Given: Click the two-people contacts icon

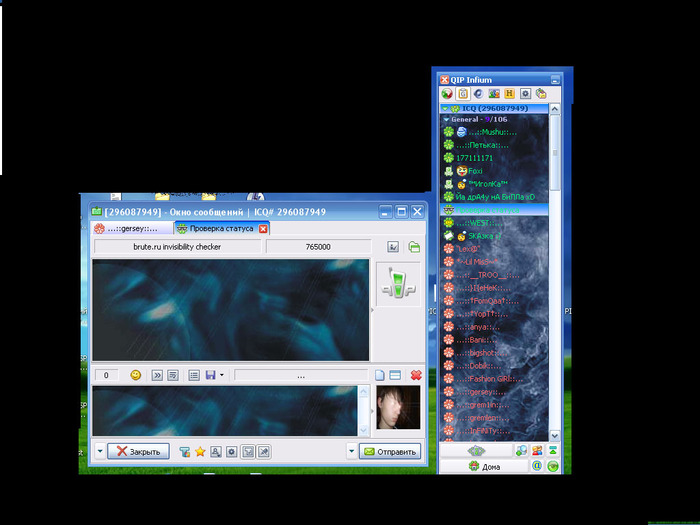Looking at the screenshot, I should 537,451.
